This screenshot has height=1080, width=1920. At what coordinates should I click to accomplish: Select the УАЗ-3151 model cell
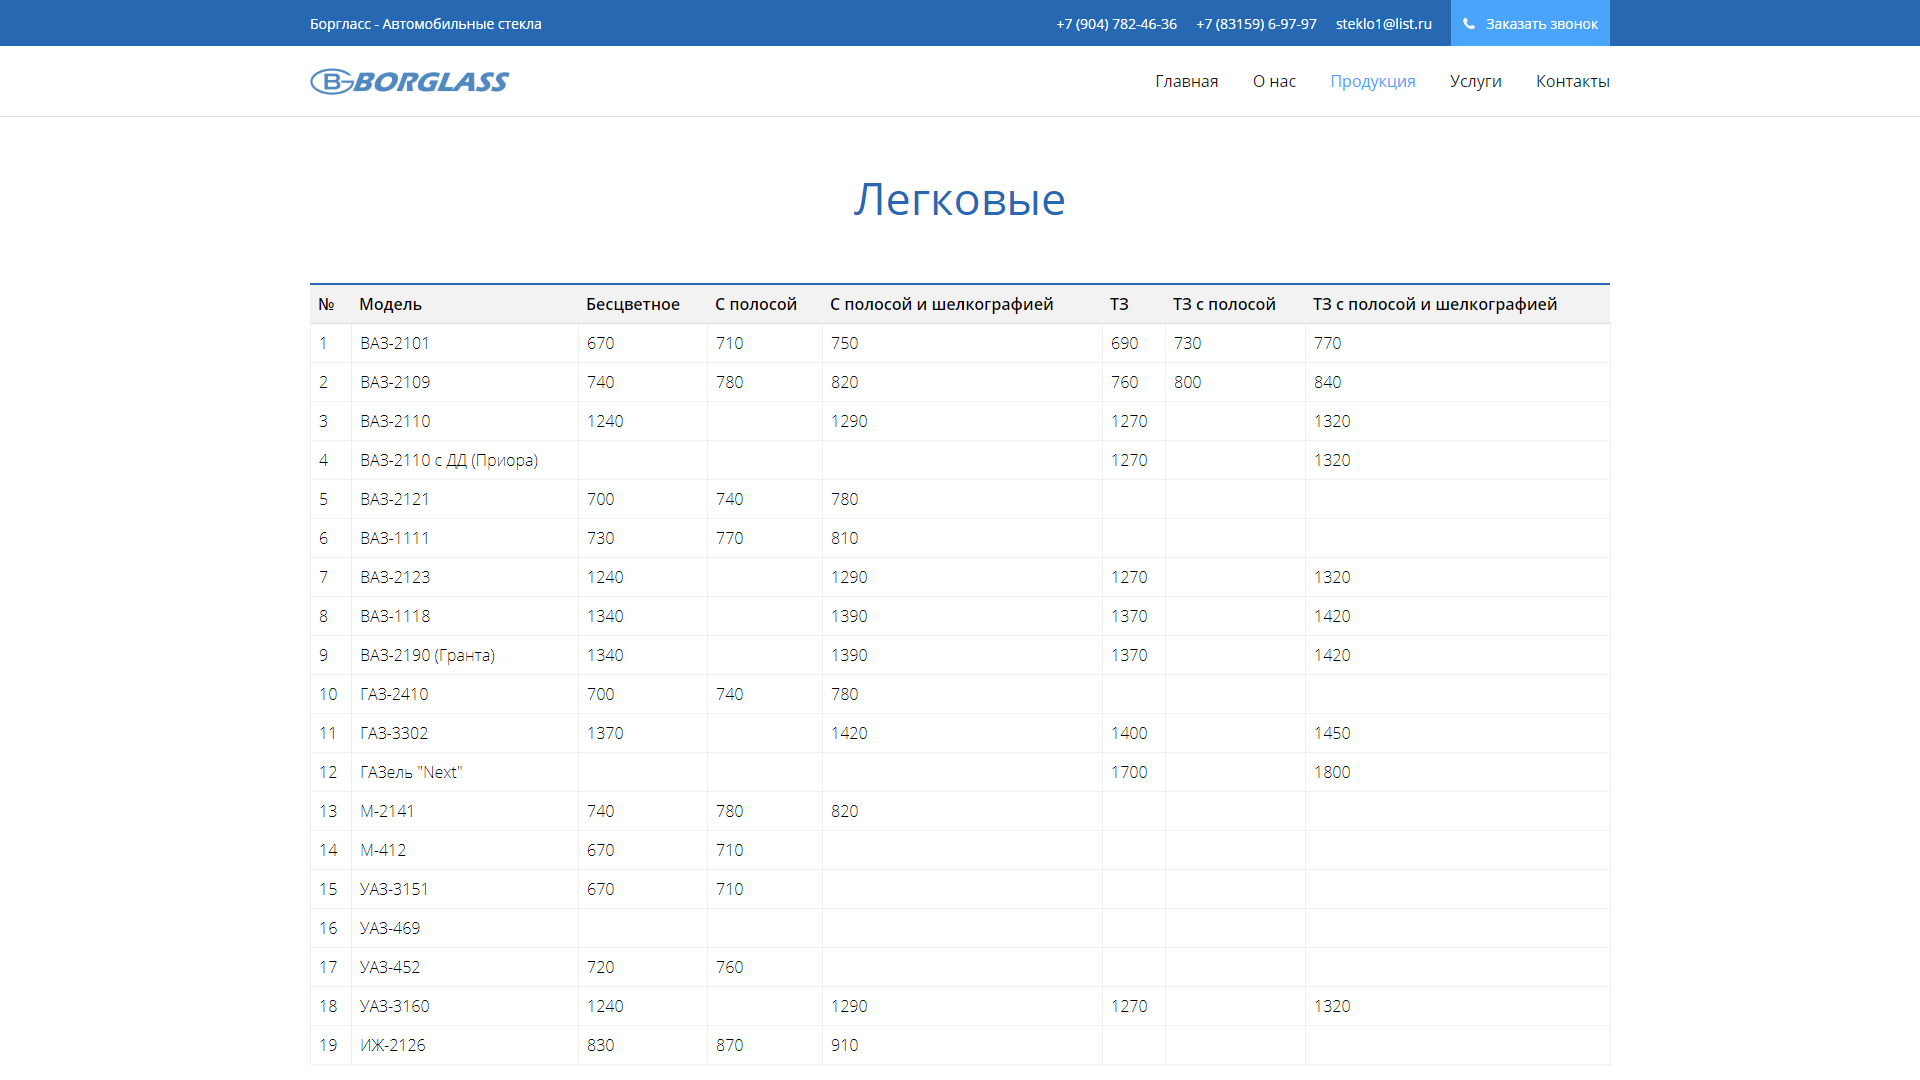[465, 889]
